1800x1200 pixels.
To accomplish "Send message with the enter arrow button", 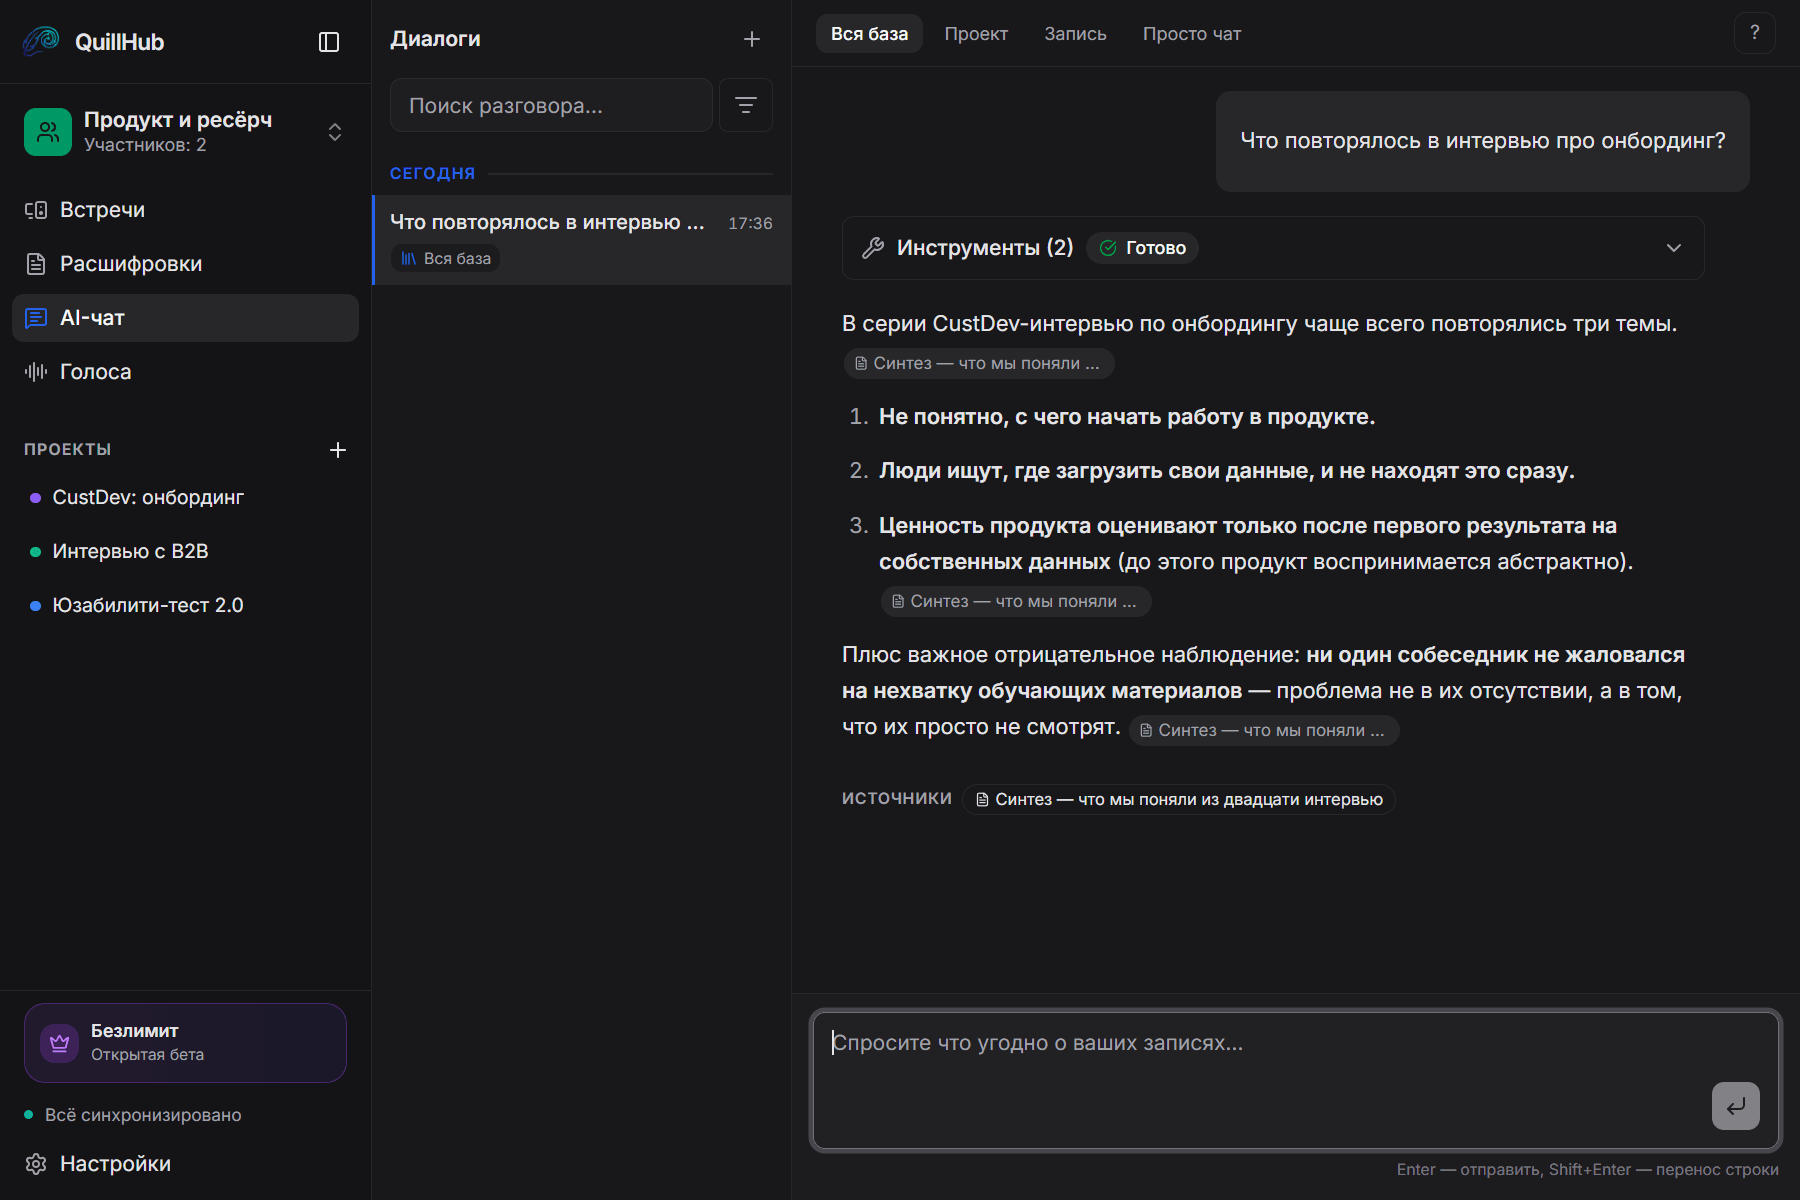I will [1736, 1106].
